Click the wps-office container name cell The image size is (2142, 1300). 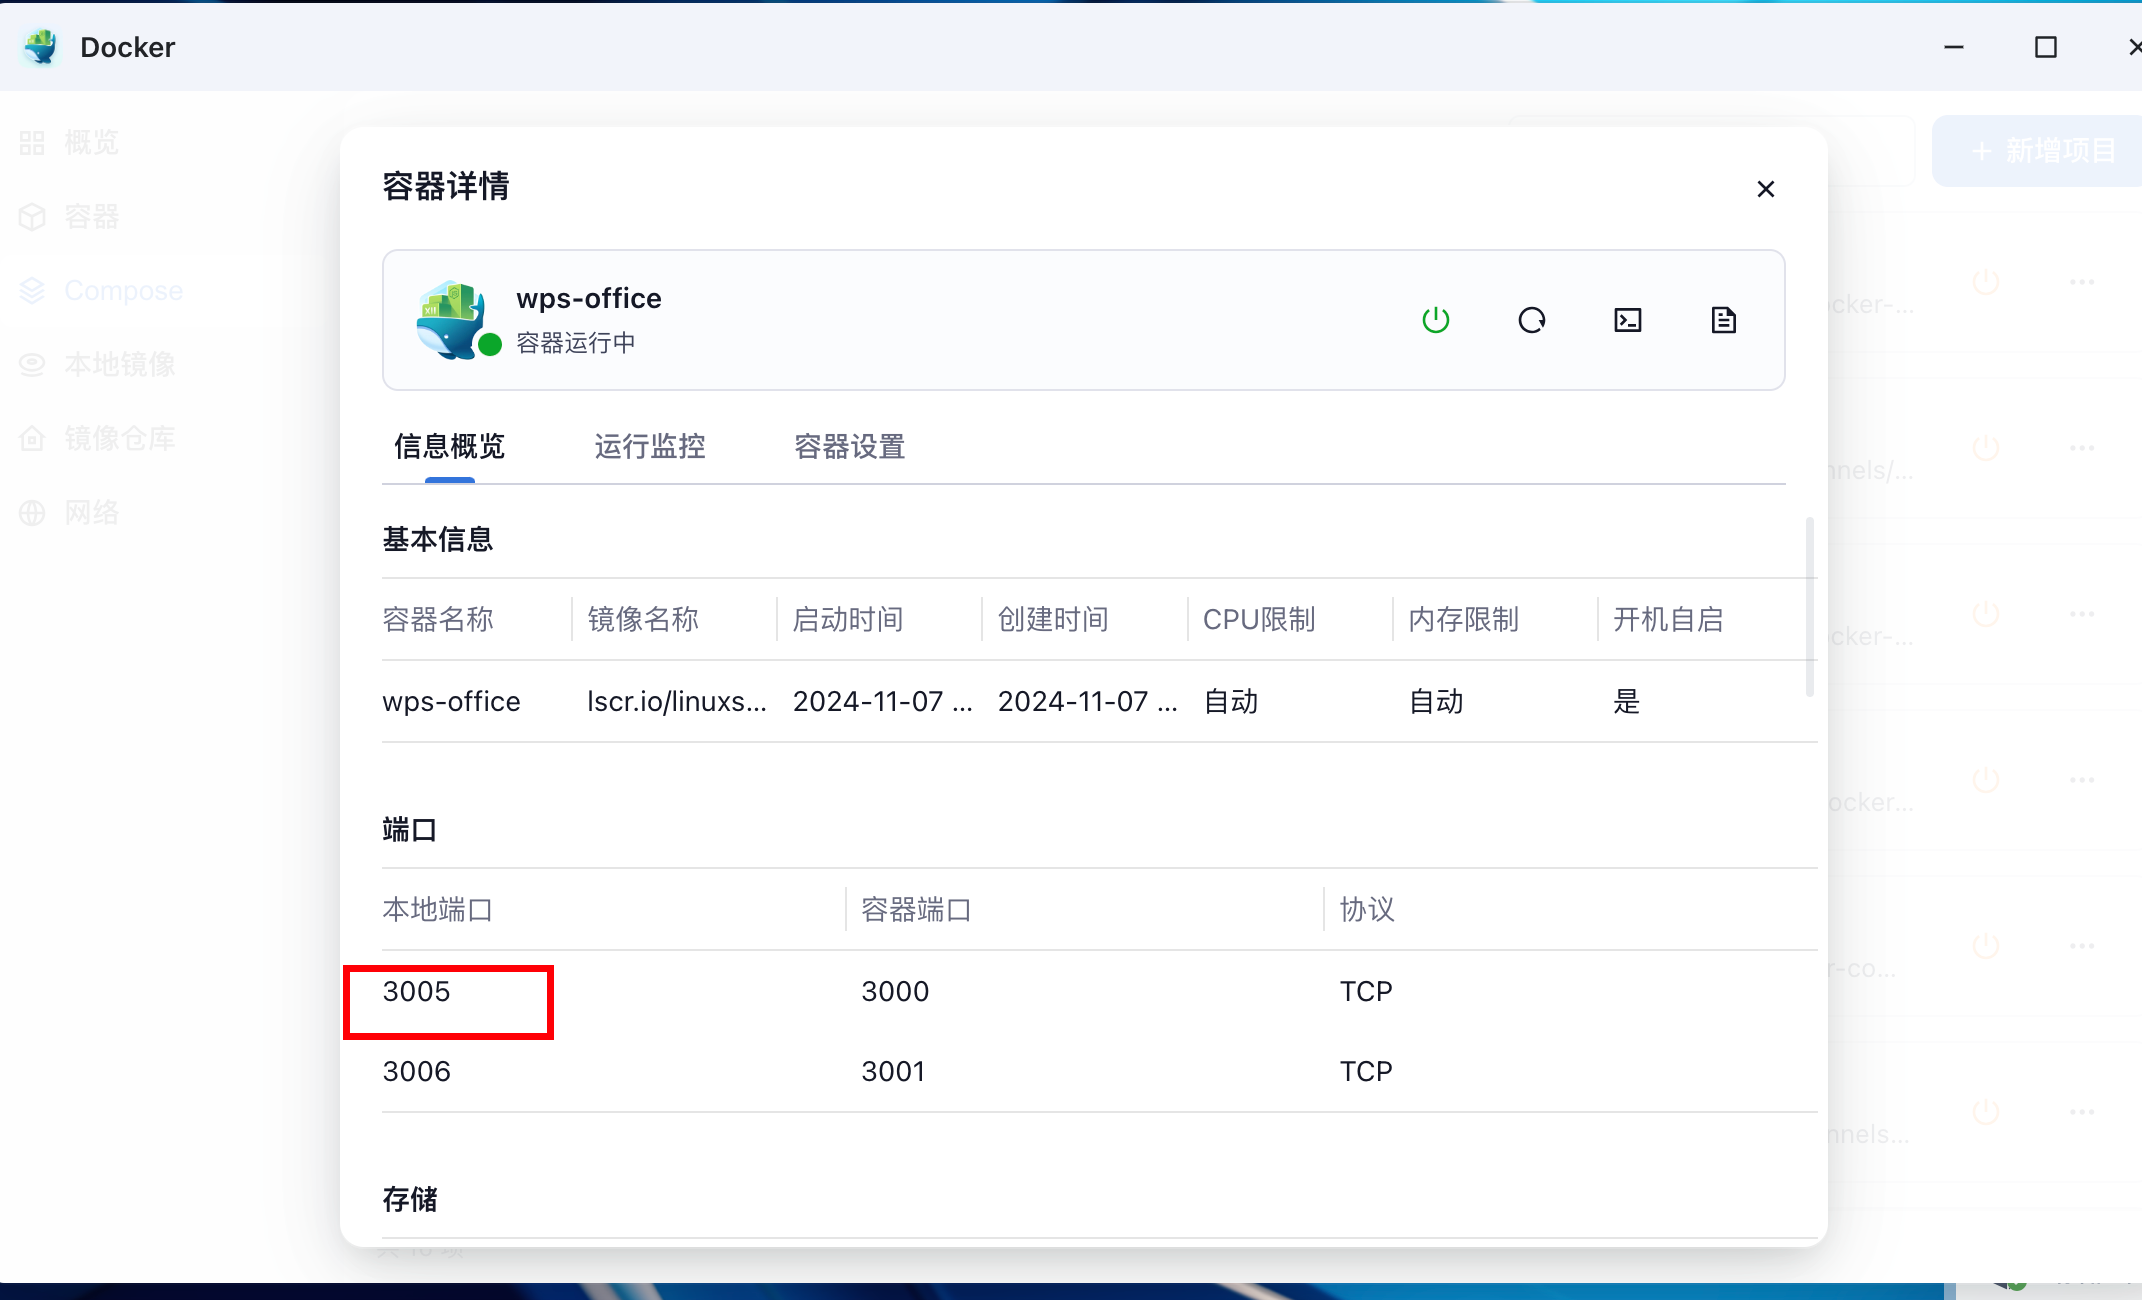(x=451, y=701)
